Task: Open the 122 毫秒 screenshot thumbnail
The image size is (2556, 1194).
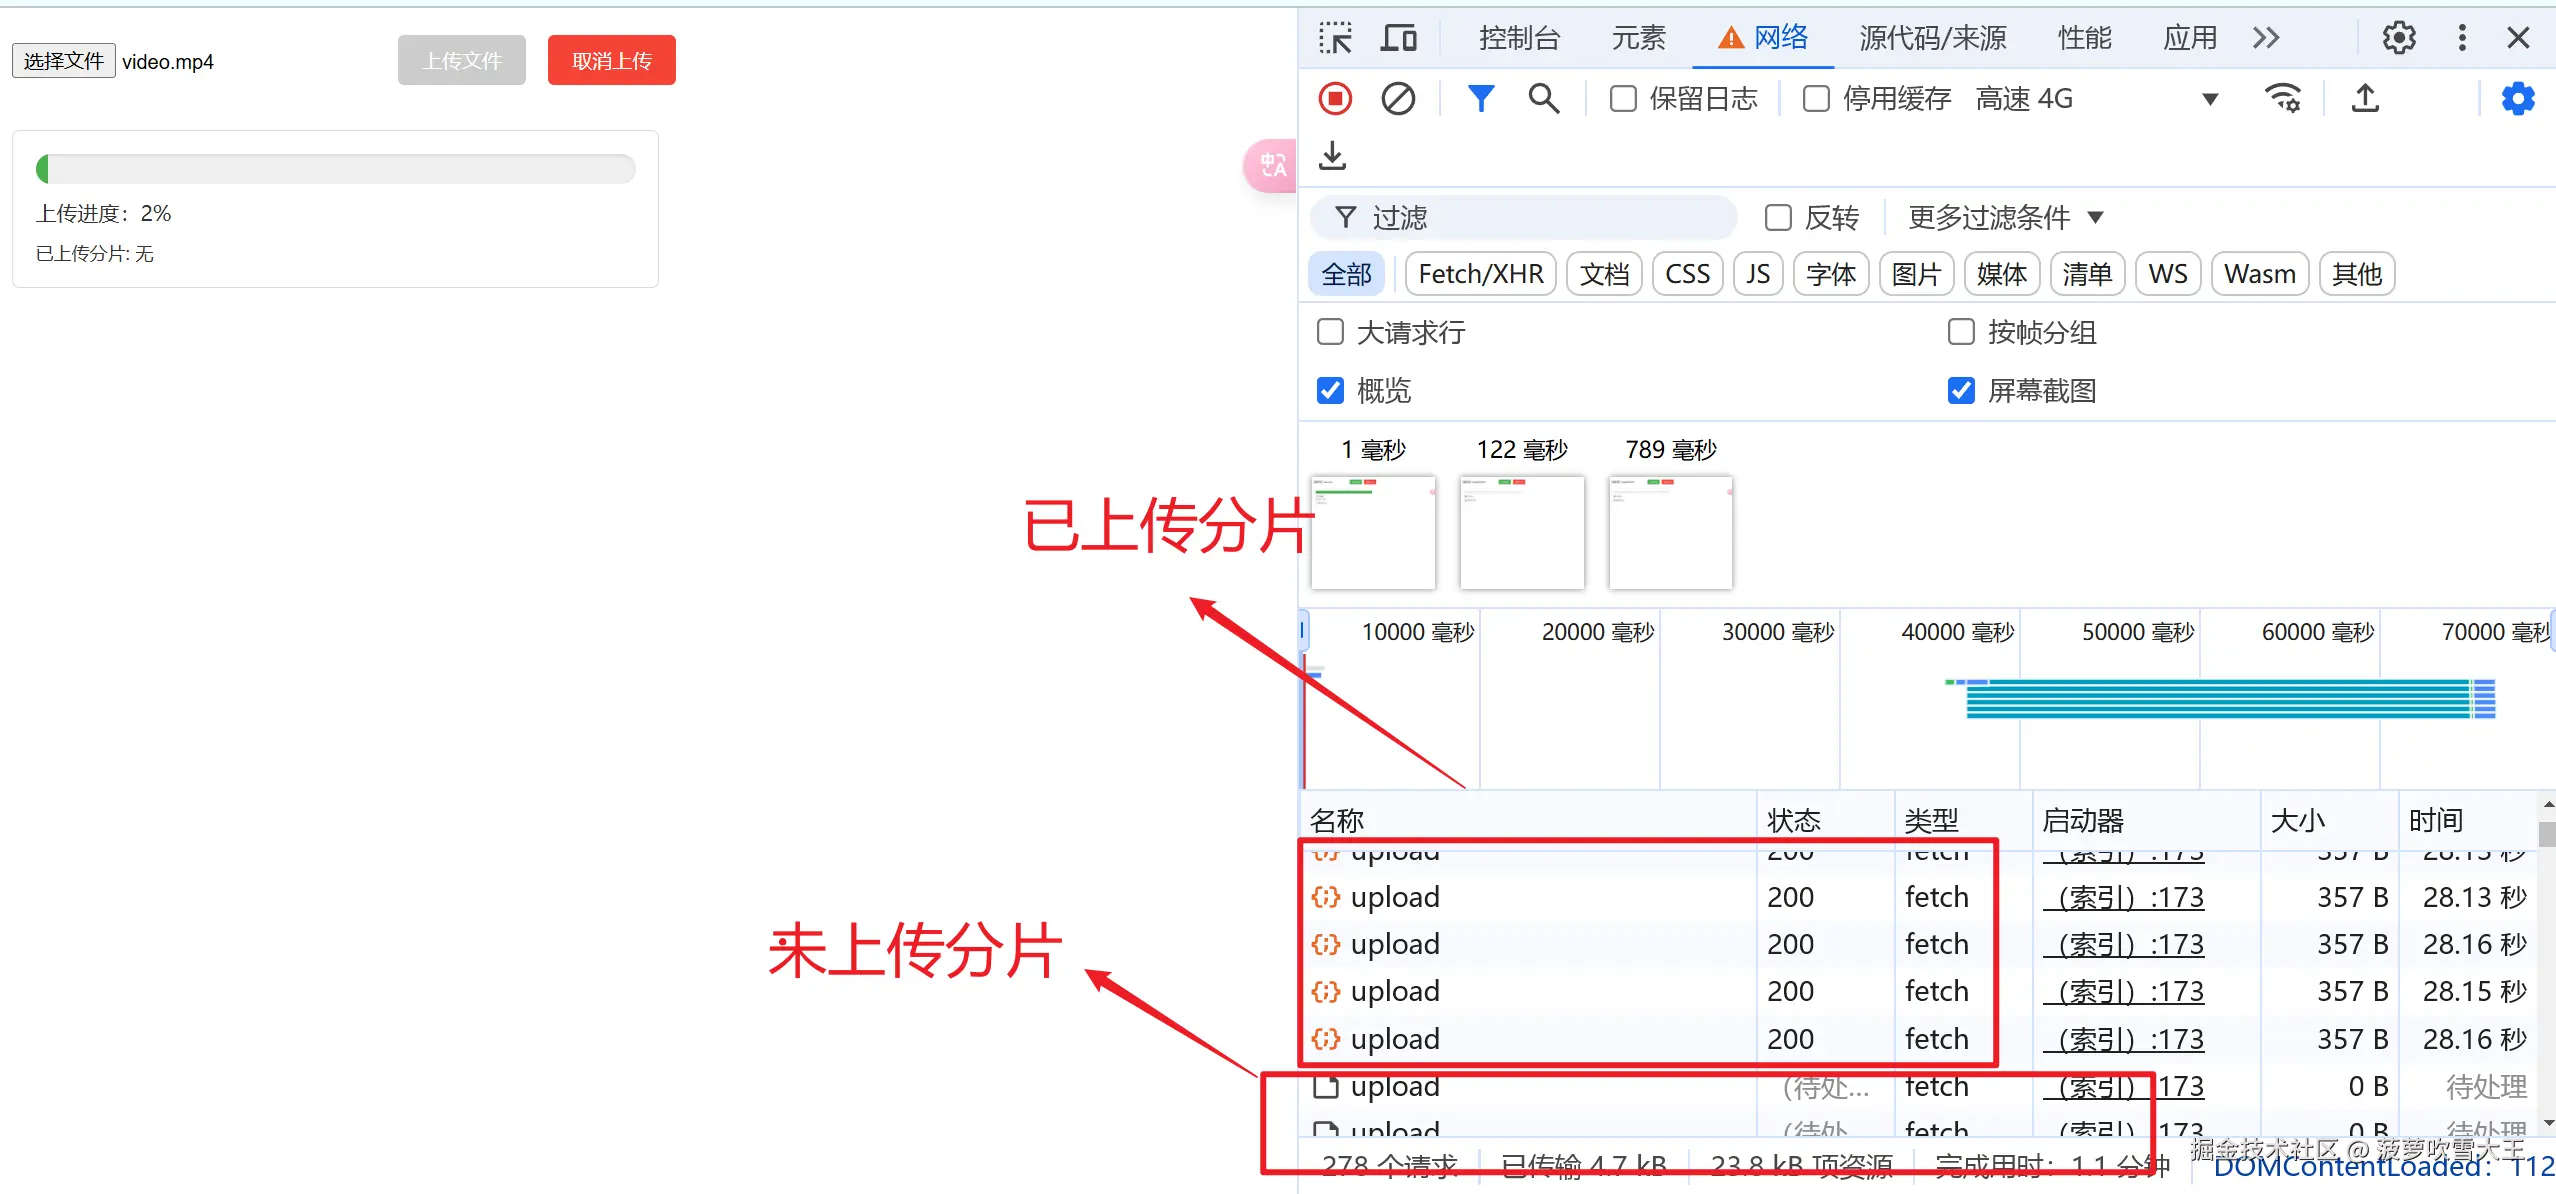Action: tap(1521, 533)
